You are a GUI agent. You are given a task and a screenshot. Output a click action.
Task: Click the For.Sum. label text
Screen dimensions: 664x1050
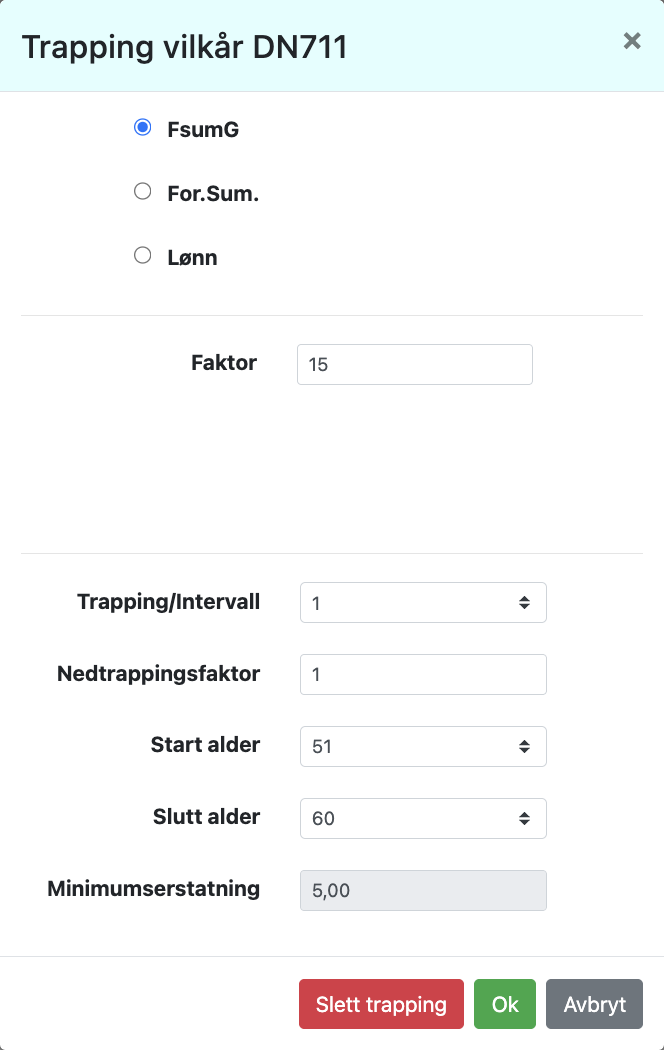point(213,194)
